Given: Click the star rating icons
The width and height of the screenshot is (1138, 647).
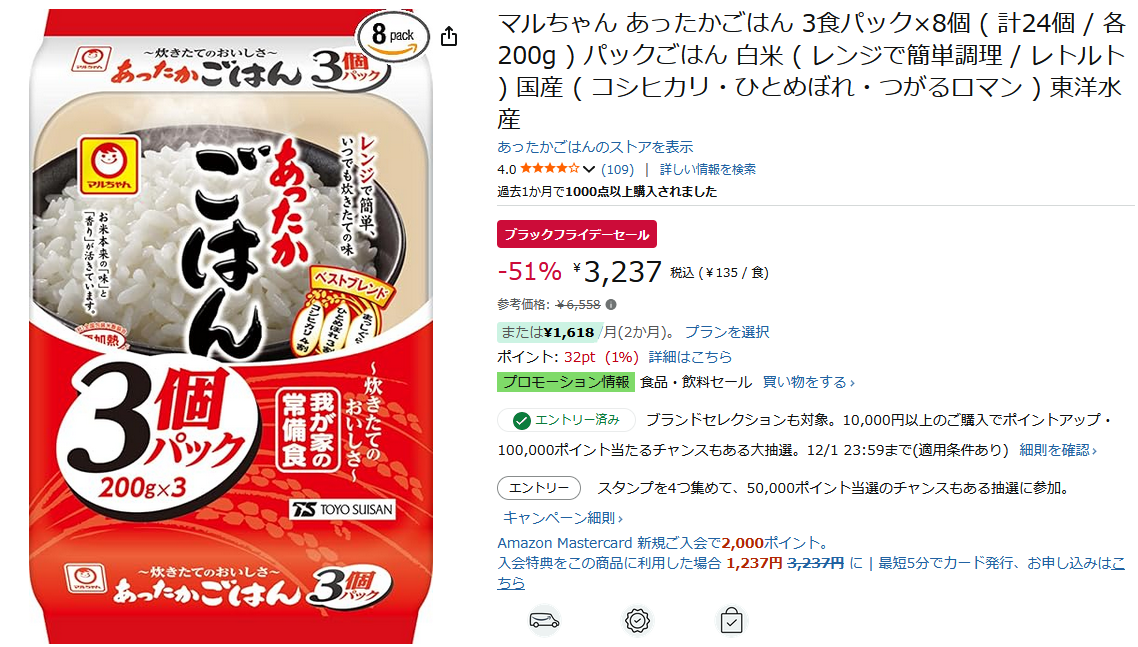Looking at the screenshot, I should coord(550,168).
